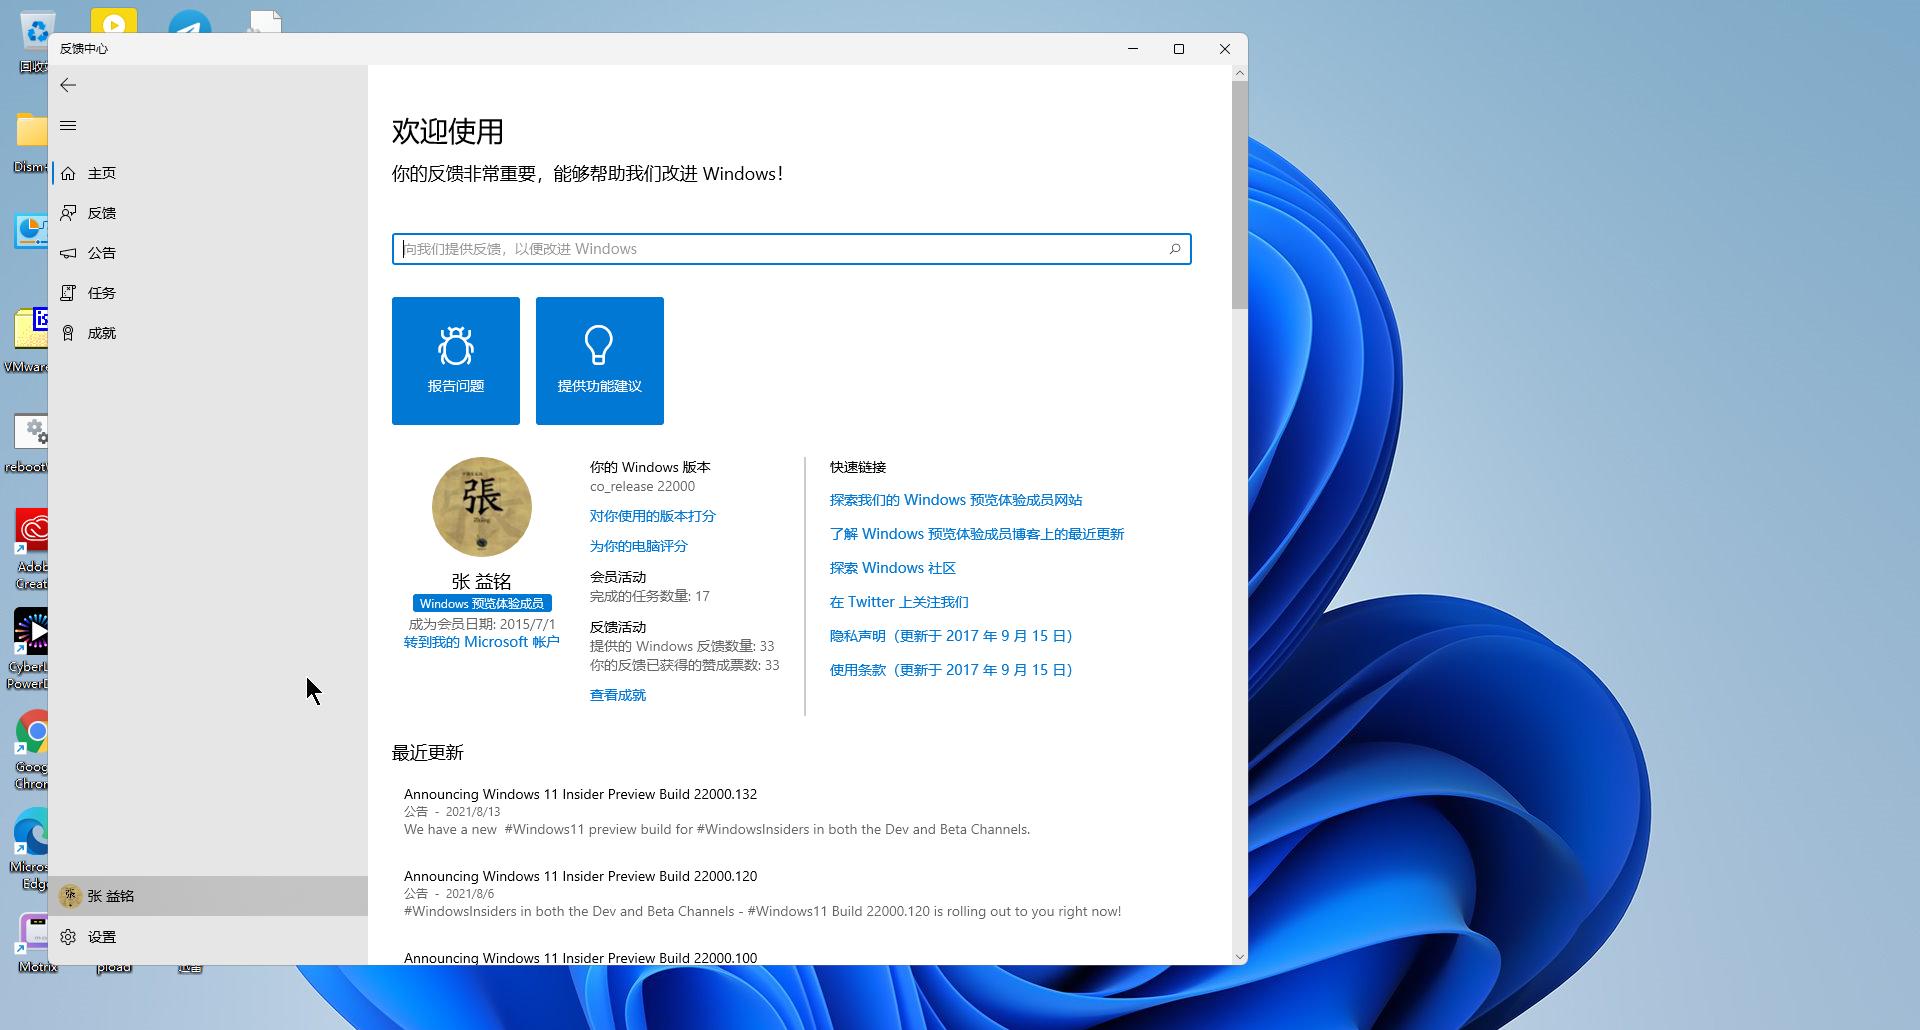Click the megaphone icon beside 公告
Image resolution: width=1920 pixels, height=1030 pixels.
68,253
